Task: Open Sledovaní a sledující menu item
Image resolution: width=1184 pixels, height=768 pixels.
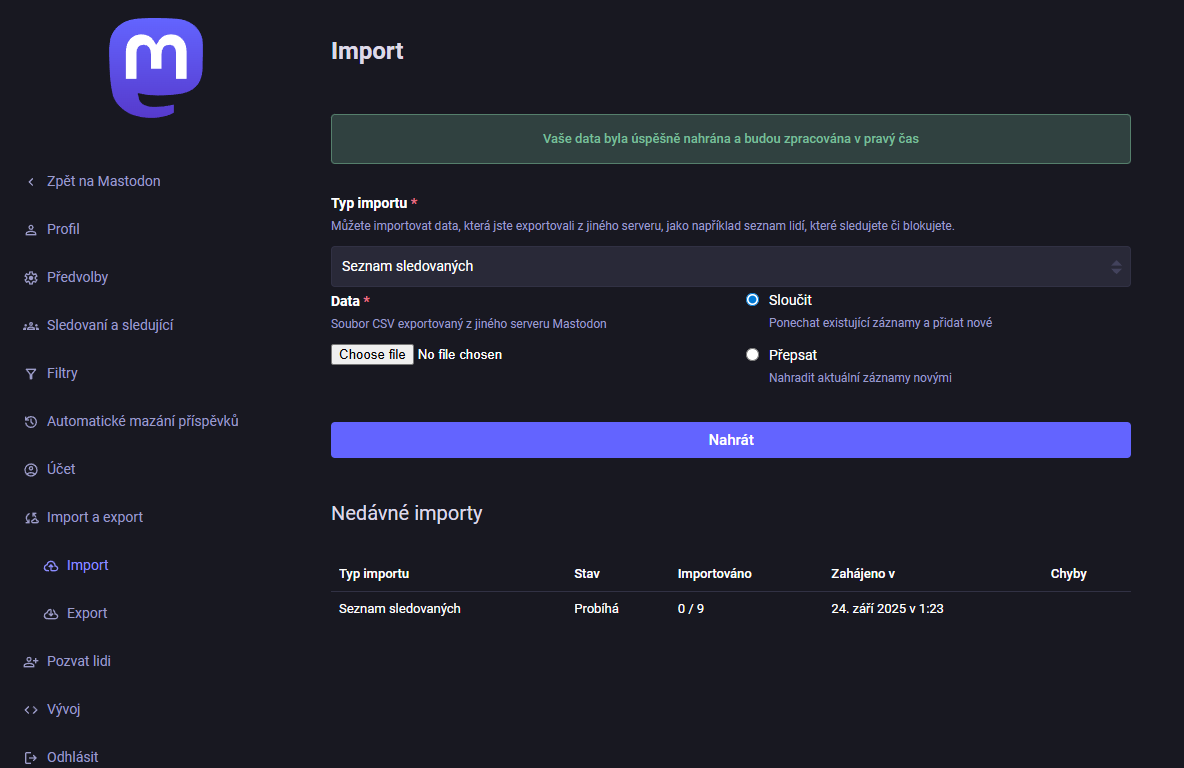Action: (110, 326)
